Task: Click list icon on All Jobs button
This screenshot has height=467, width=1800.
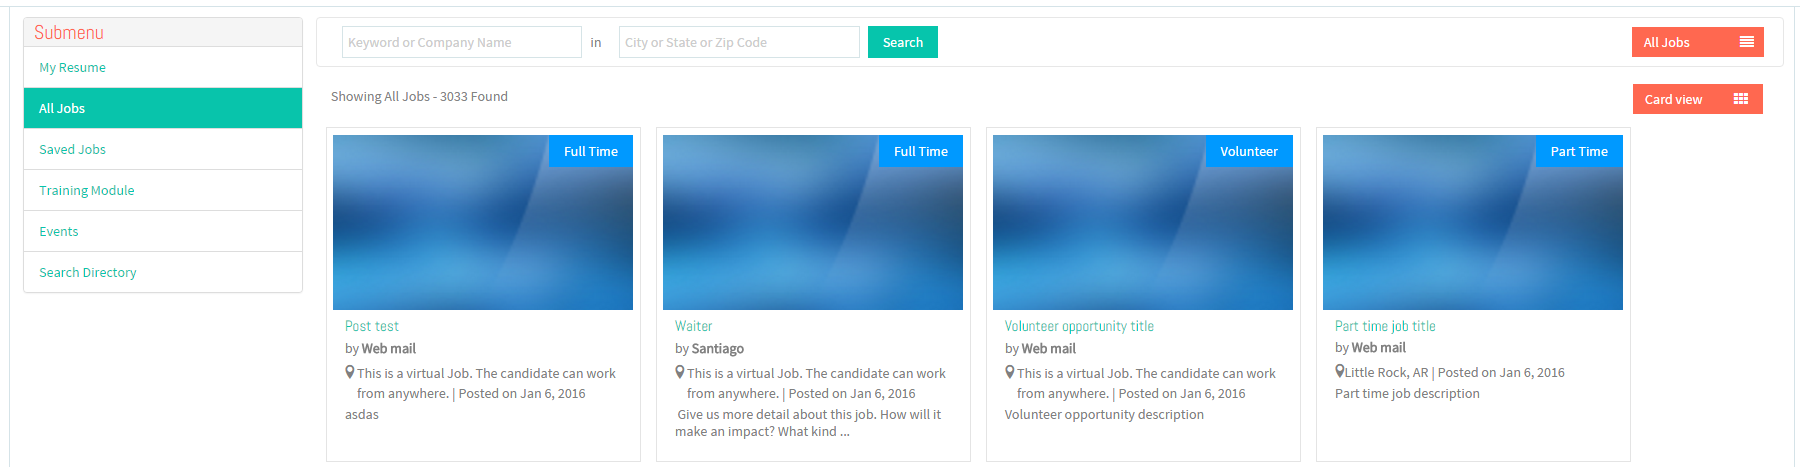Action: click(1746, 42)
